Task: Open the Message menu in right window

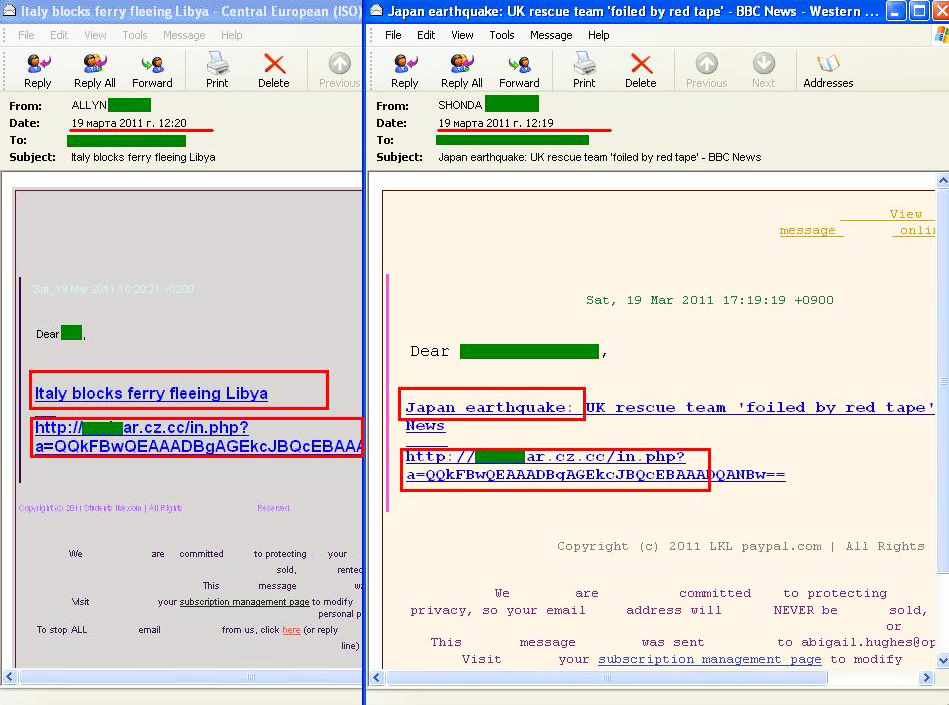Action: click(x=551, y=35)
